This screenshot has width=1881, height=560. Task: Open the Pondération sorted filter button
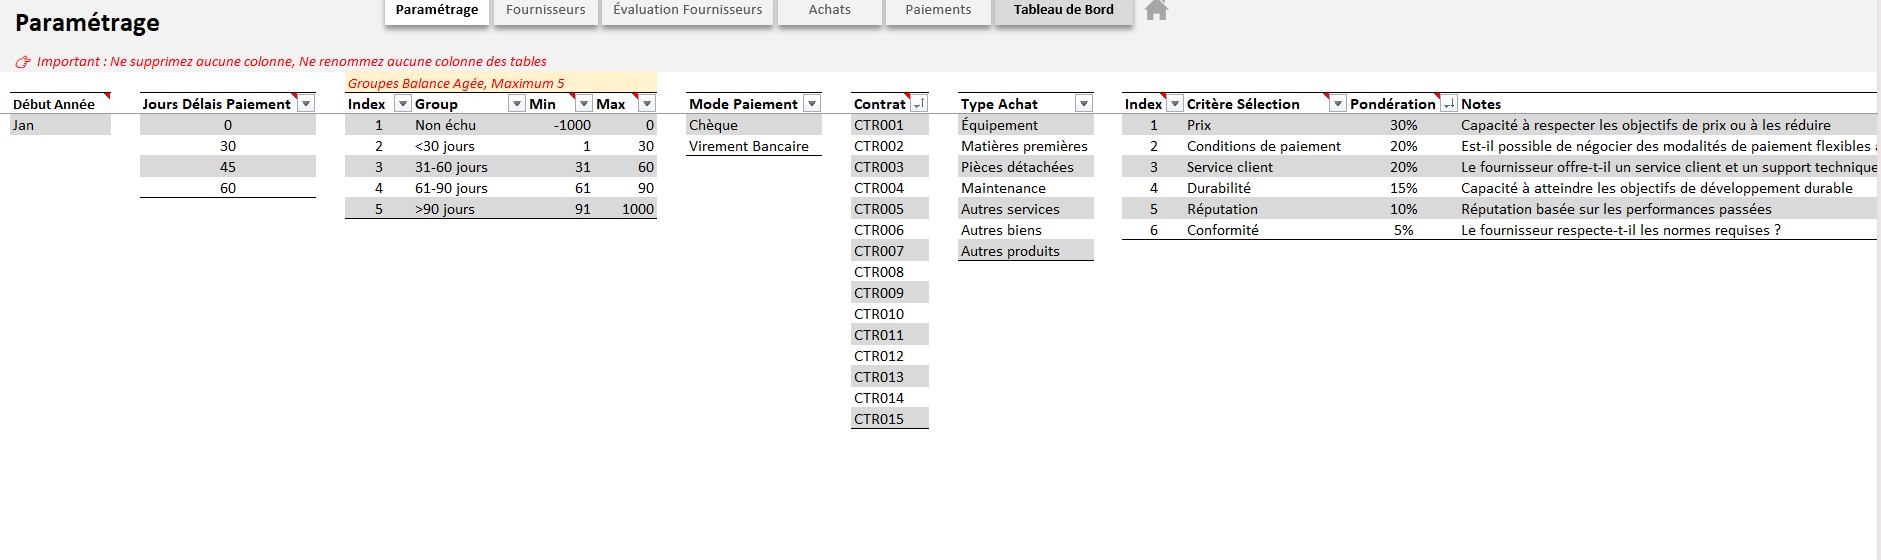click(x=1447, y=104)
